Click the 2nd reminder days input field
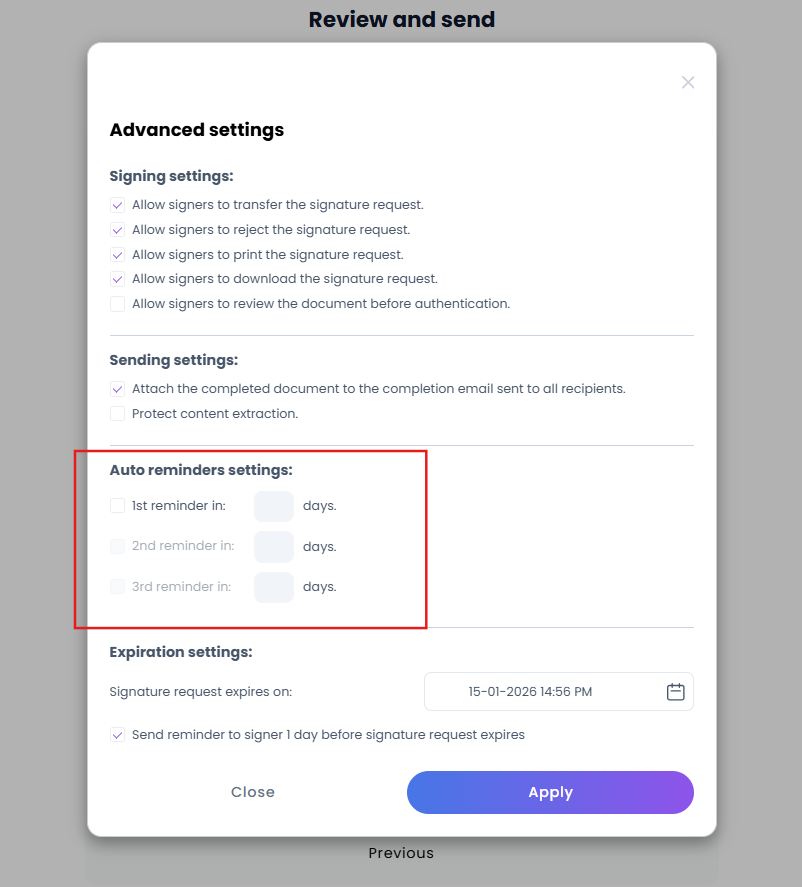Image resolution: width=802 pixels, height=887 pixels. click(x=274, y=546)
